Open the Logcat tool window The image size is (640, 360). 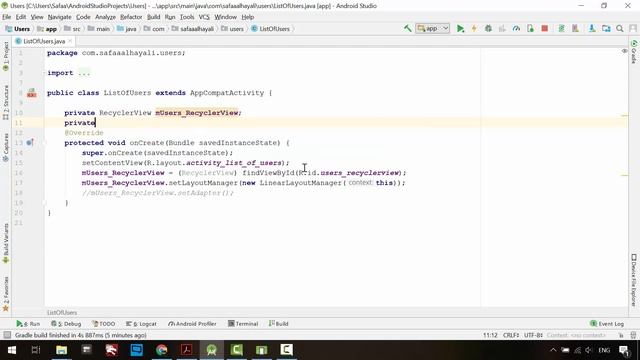tap(141, 324)
